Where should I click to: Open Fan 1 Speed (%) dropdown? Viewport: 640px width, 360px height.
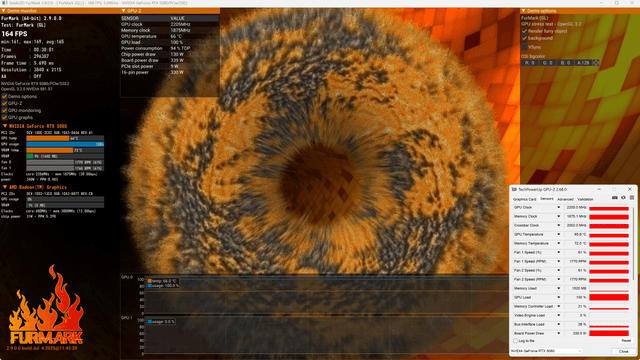558,253
